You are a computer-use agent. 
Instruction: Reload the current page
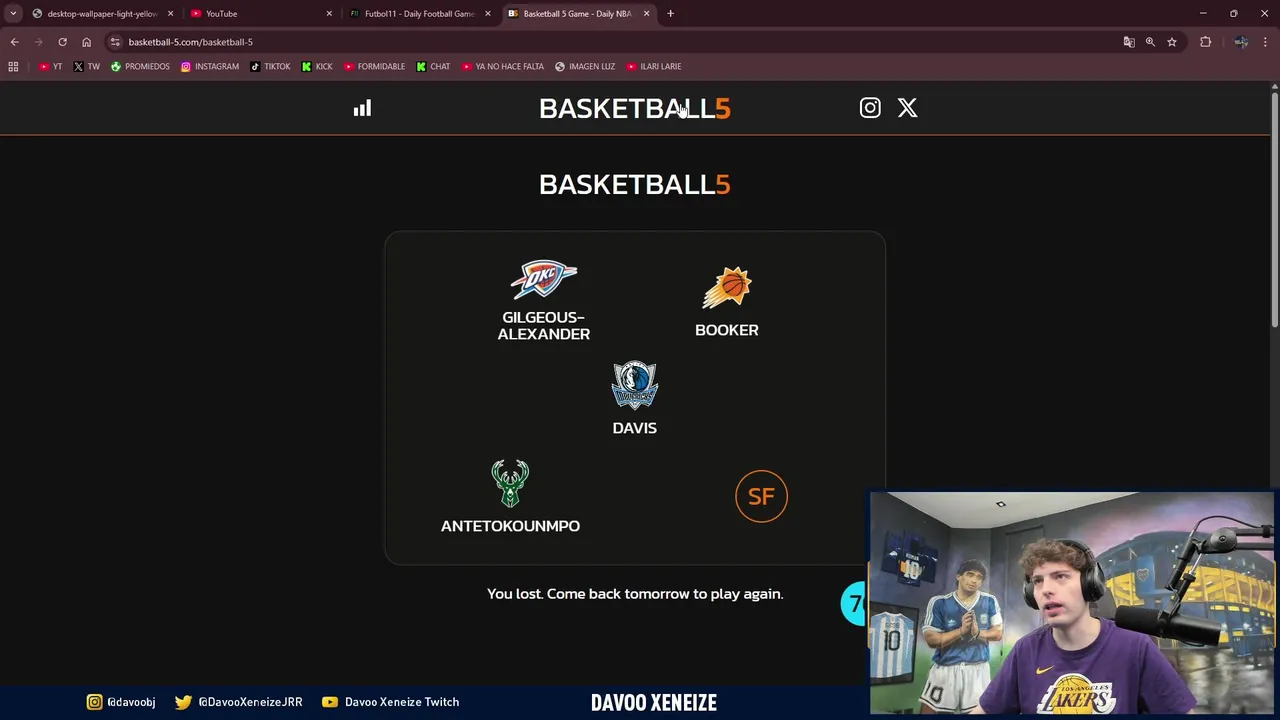tap(62, 42)
